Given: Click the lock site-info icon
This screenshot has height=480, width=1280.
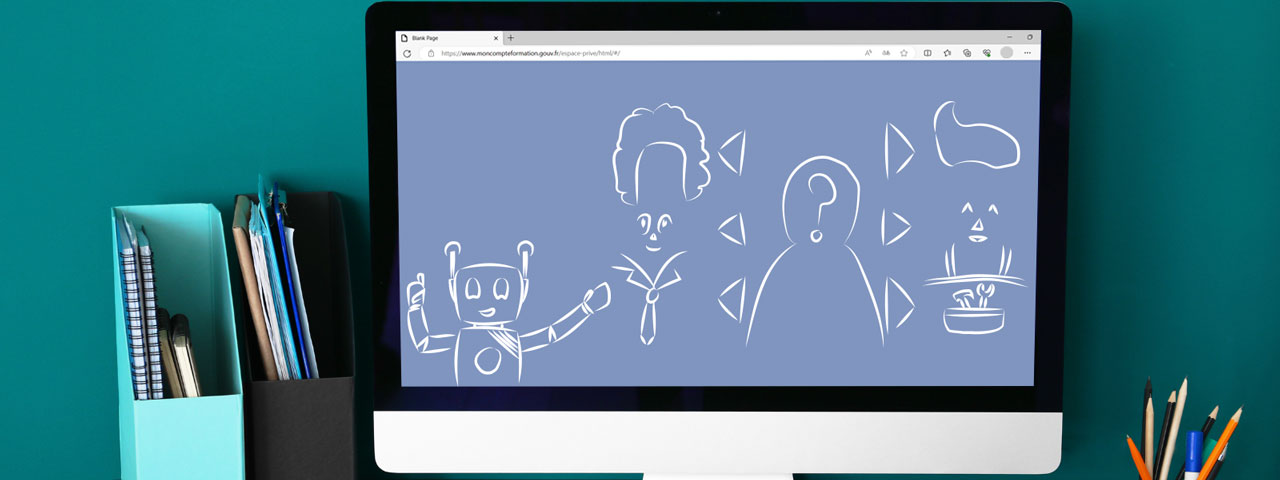Looking at the screenshot, I should pyautogui.click(x=431, y=53).
